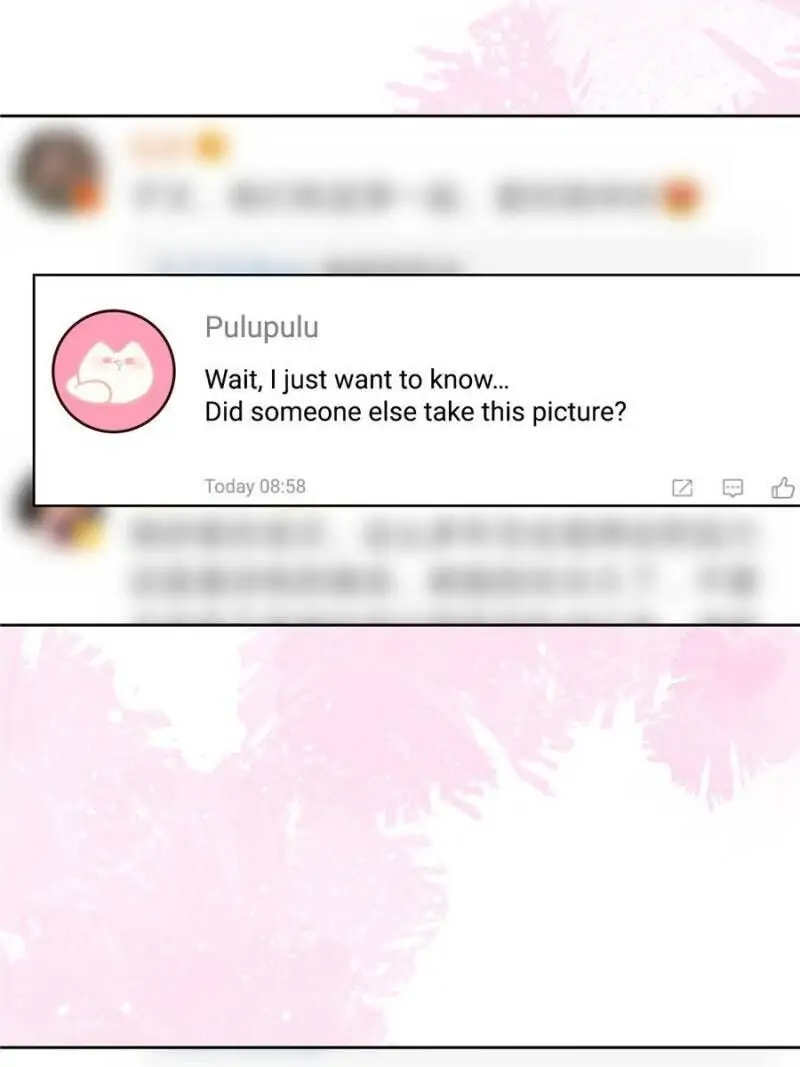Screen dimensions: 800x1067
Task: Open the blurred brown avatar of the top comment
Action: [x=58, y=170]
